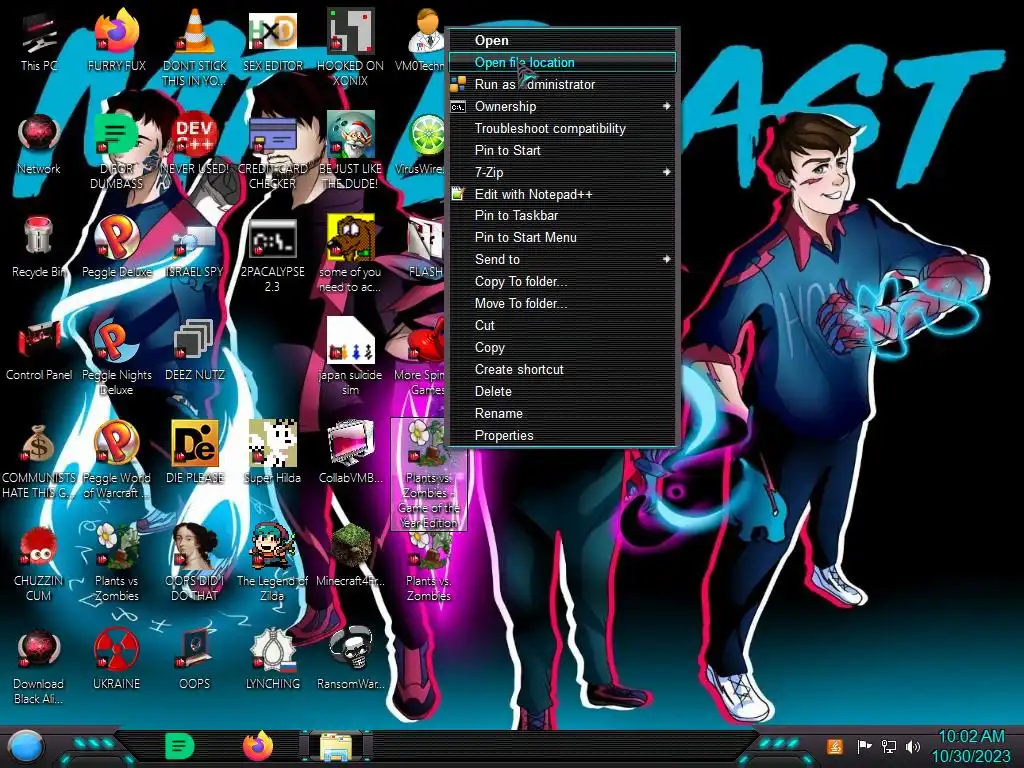1024x768 pixels.
Task: Select the COMMUNISTS HATE THIS money bag icon
Action: 39,461
